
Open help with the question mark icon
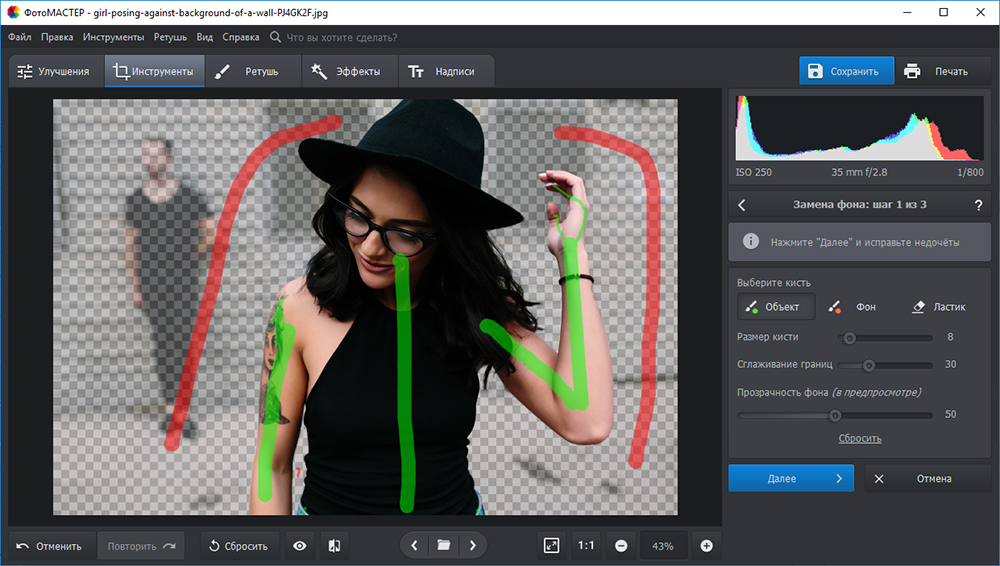point(978,205)
